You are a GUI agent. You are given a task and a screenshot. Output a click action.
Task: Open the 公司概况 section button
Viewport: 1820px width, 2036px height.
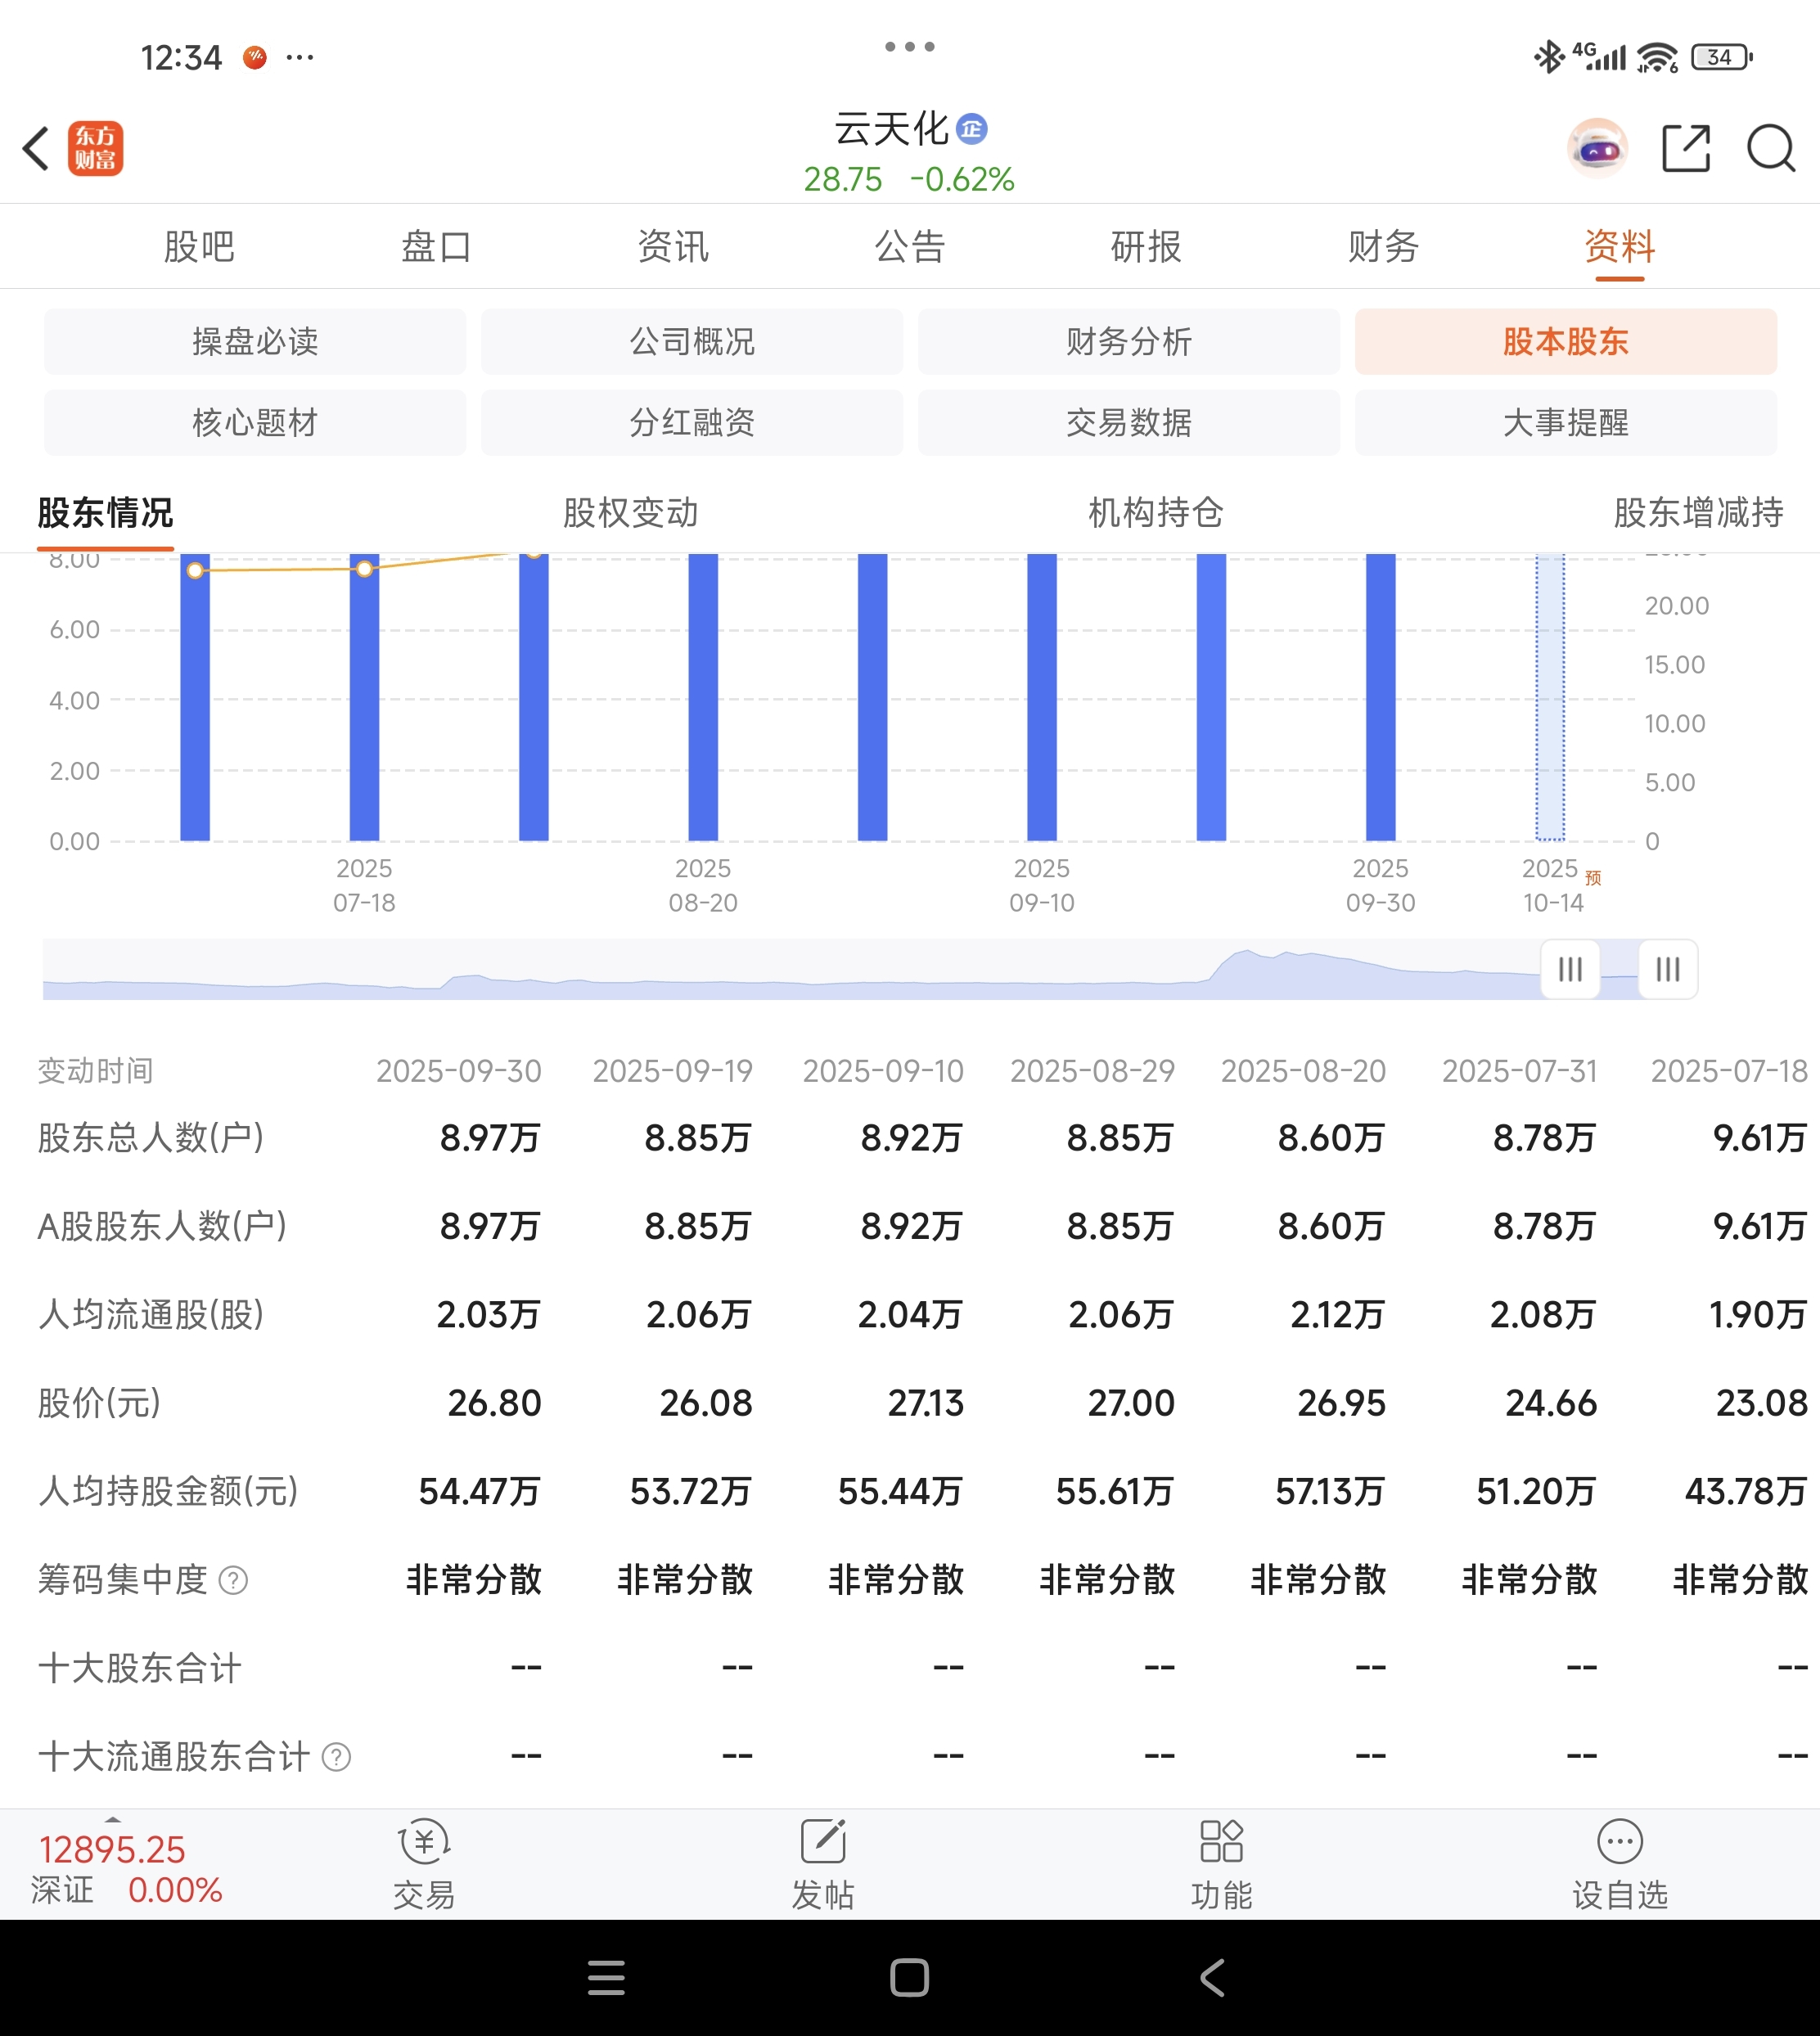pos(691,342)
